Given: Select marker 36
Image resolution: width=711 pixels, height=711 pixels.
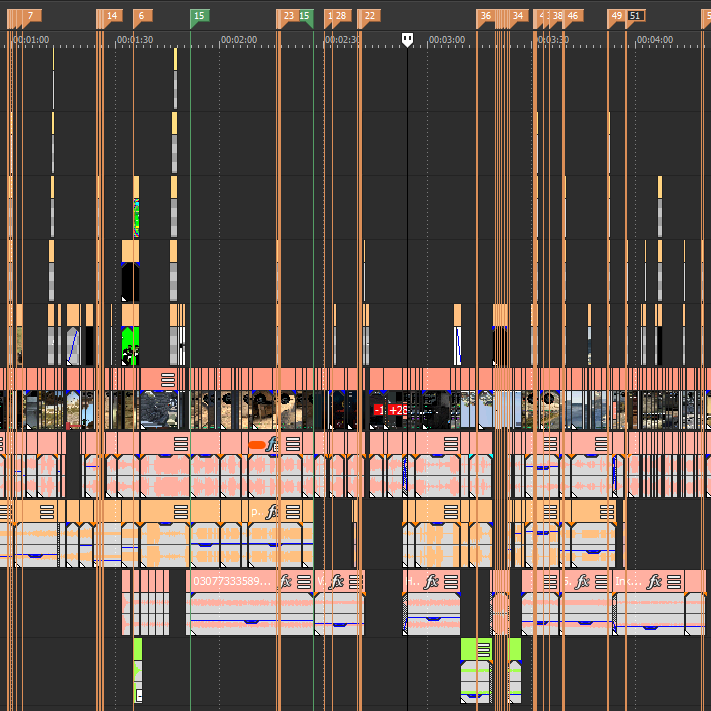Looking at the screenshot, I should 486,16.
